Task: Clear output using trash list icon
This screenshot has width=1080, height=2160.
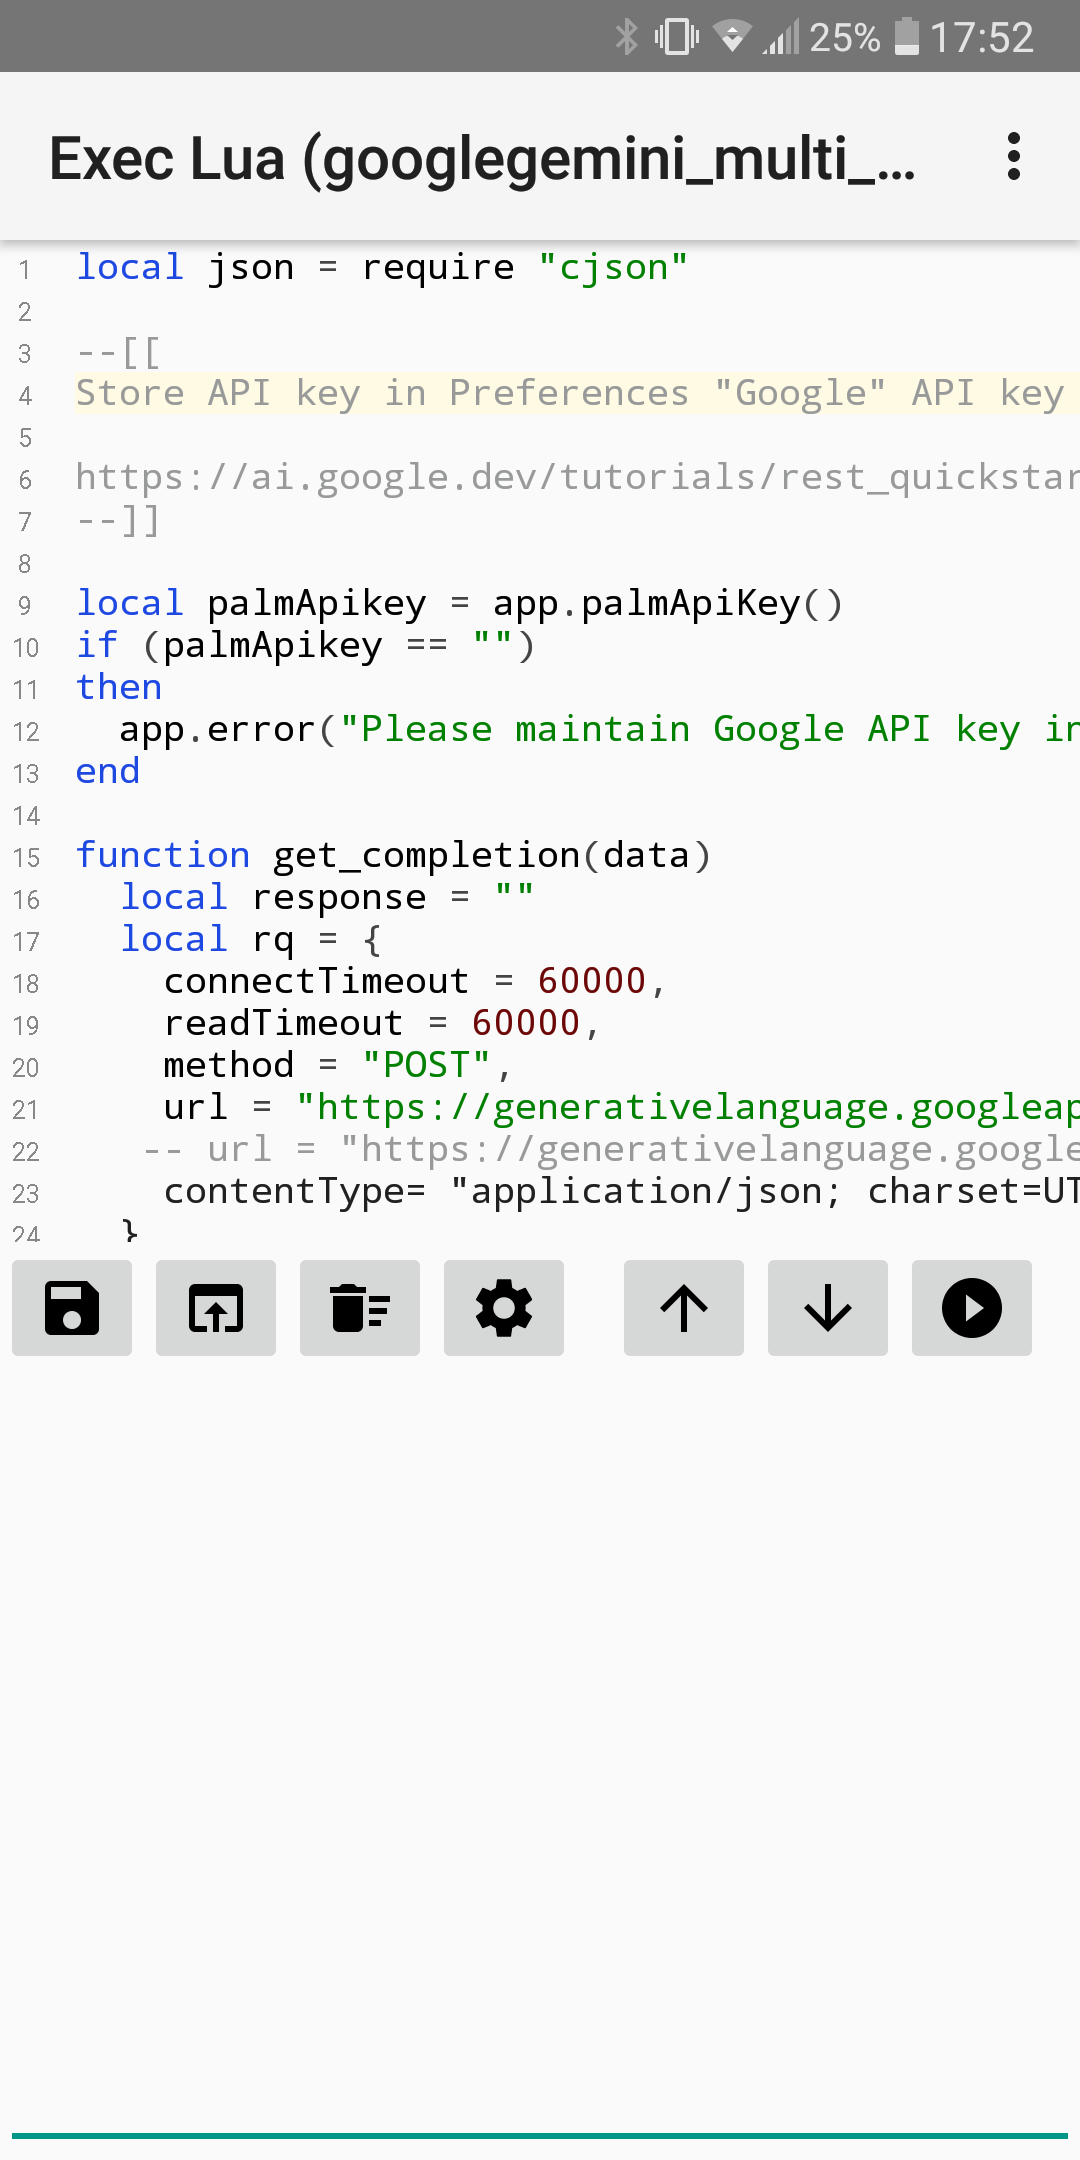Action: [360, 1308]
